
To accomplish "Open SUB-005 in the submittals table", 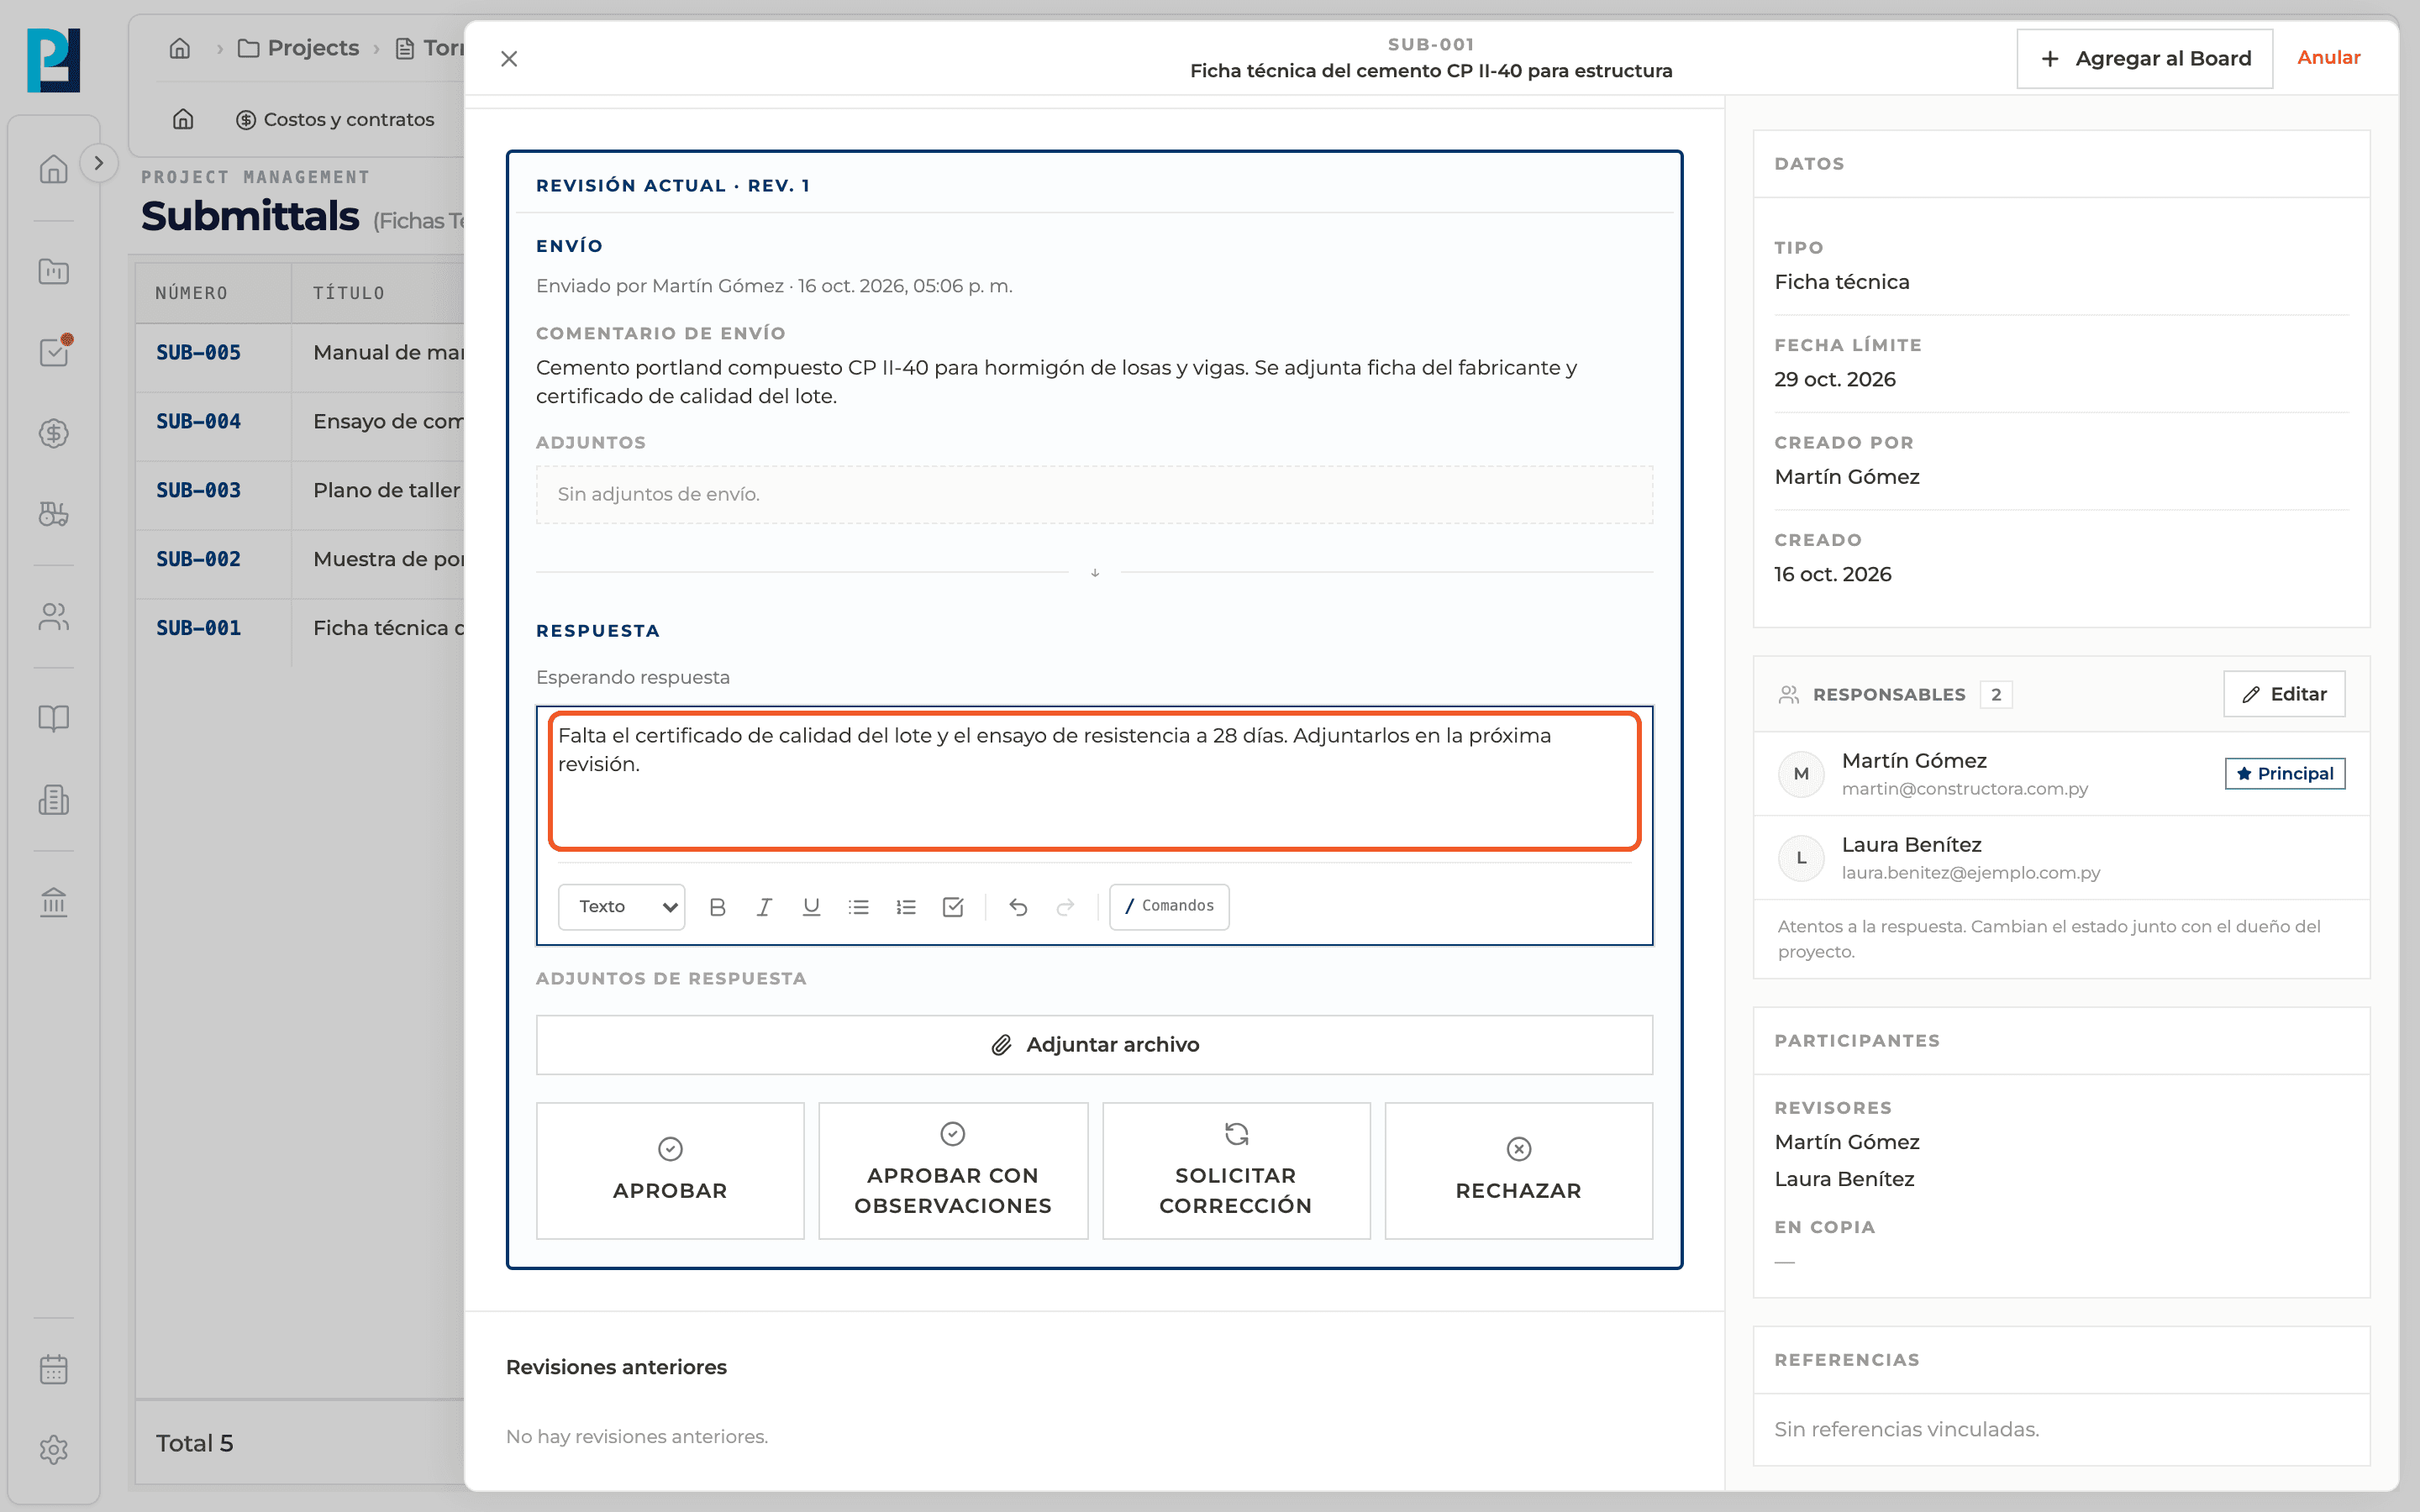I will tap(198, 352).
